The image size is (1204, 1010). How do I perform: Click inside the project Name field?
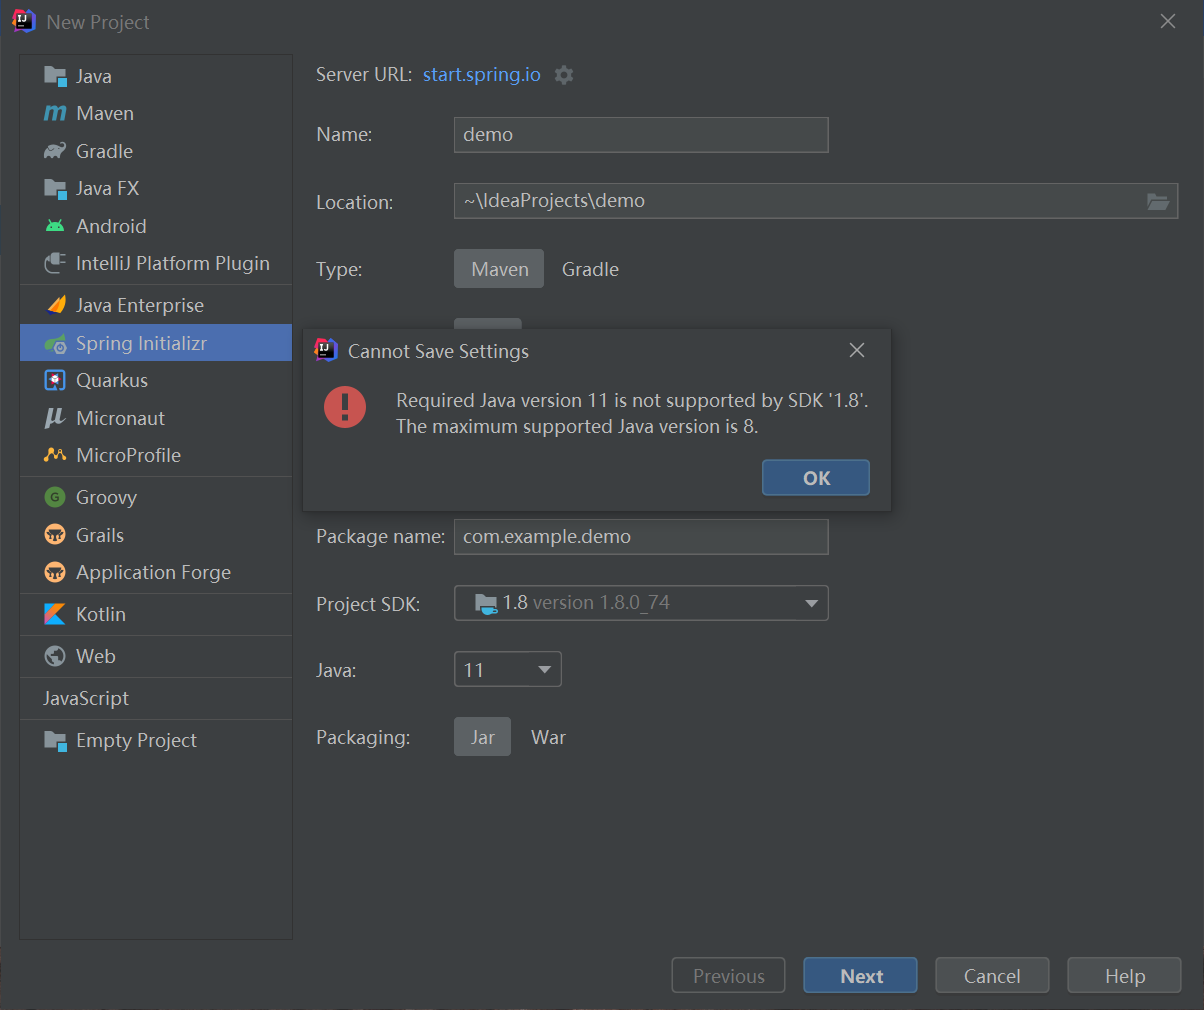pyautogui.click(x=640, y=134)
